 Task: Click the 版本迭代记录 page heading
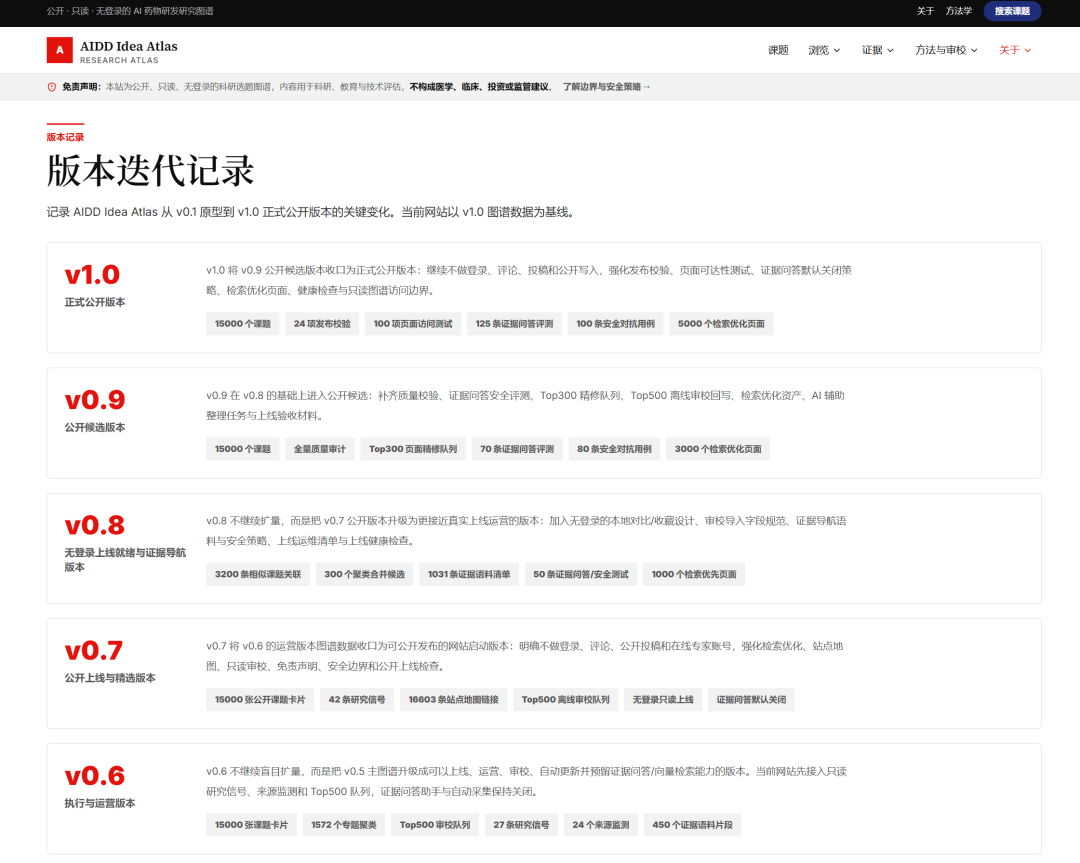click(x=151, y=171)
